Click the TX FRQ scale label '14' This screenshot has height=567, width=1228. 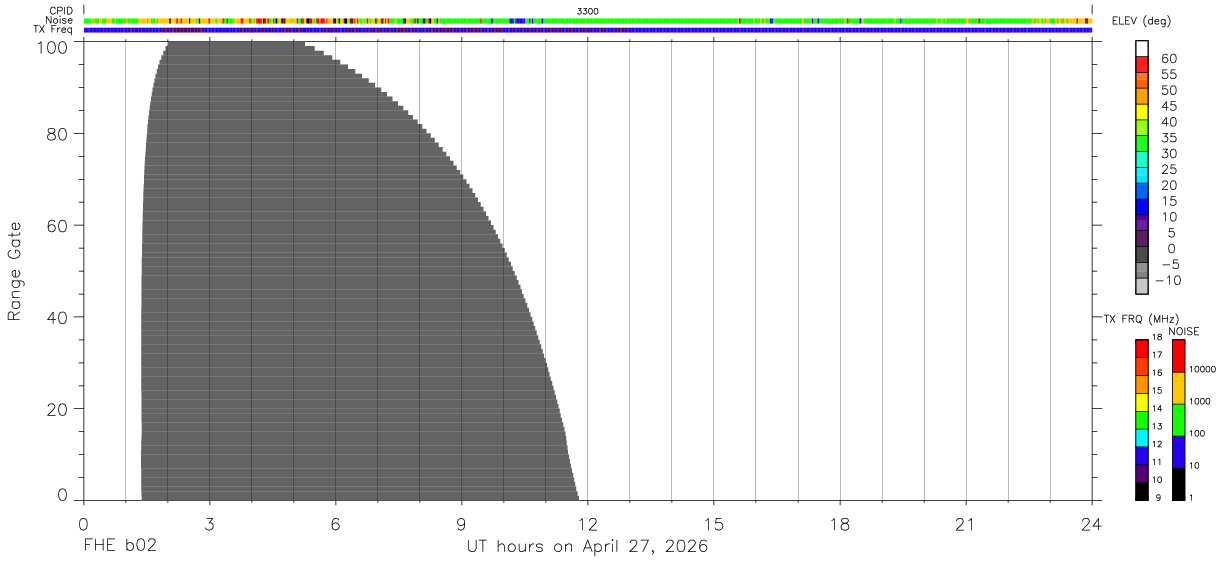[x=1158, y=408]
